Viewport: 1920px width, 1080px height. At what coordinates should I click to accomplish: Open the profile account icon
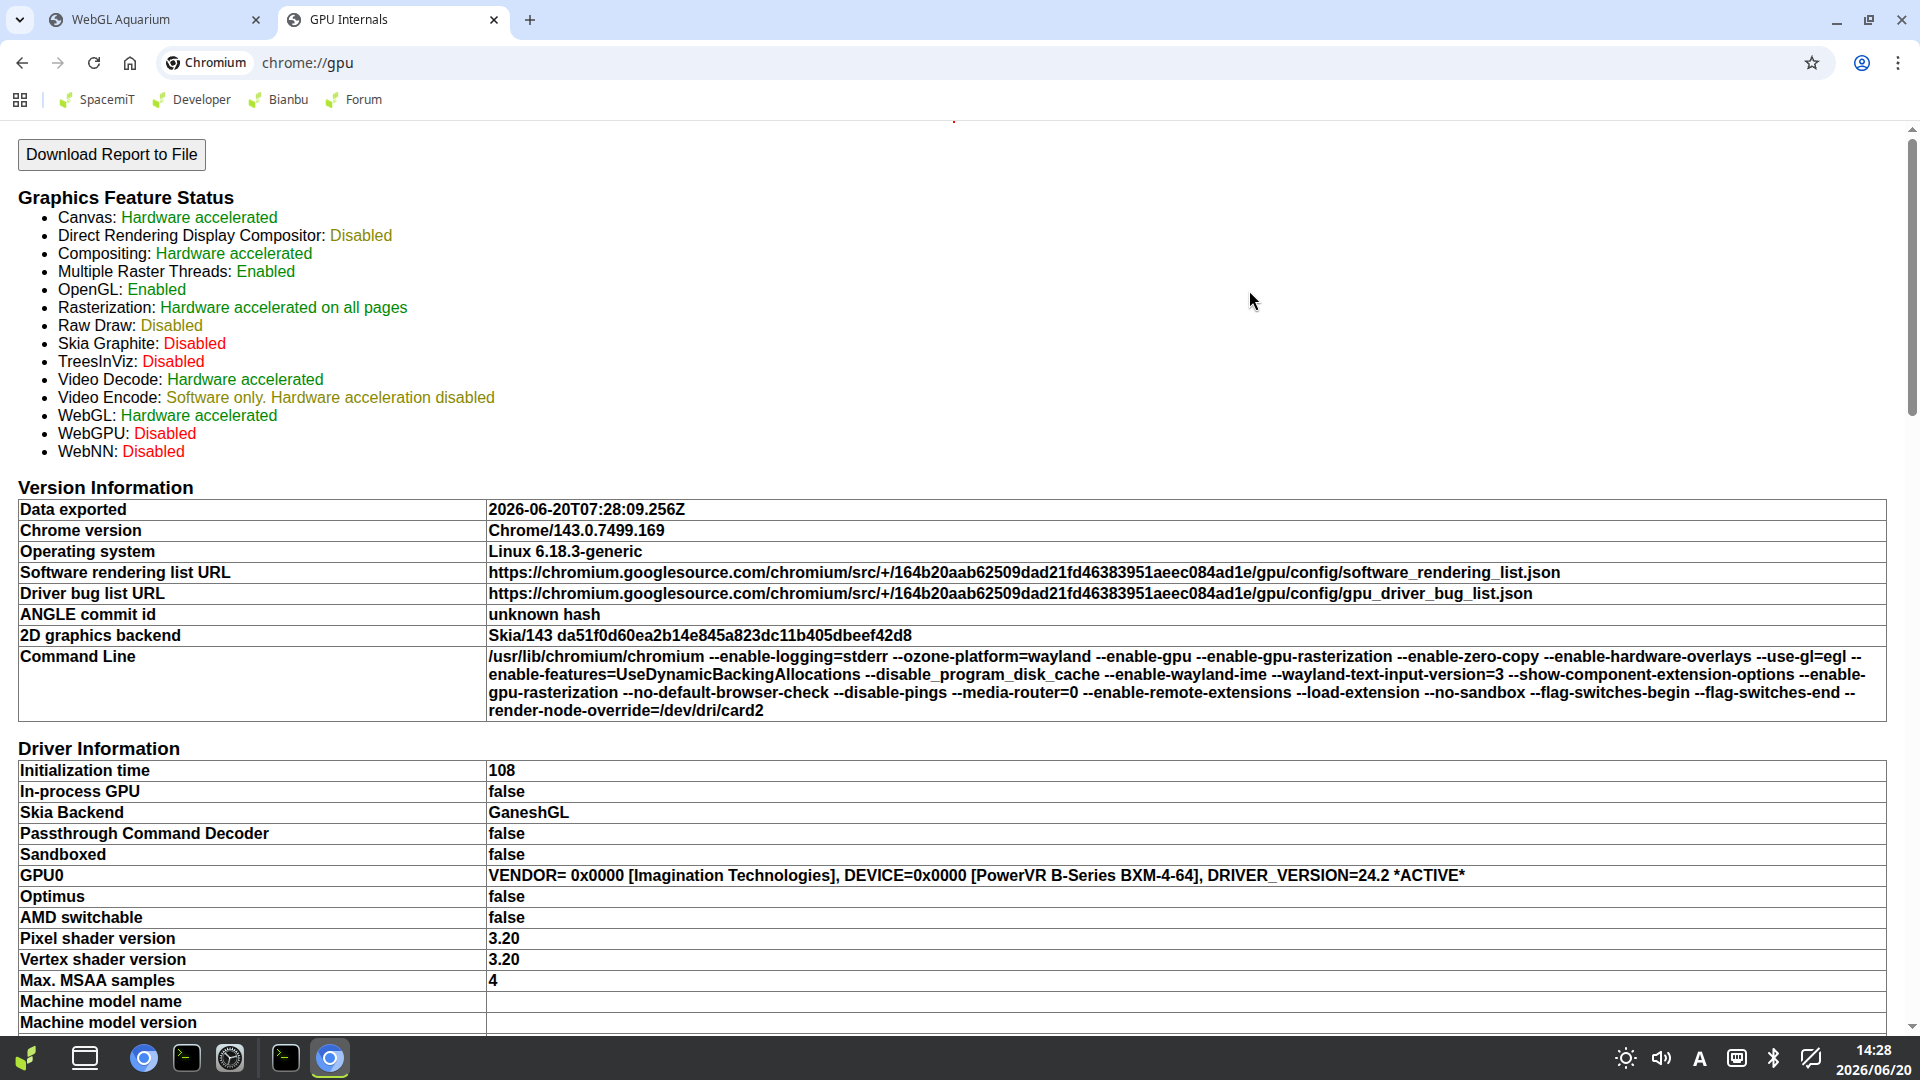point(1862,63)
